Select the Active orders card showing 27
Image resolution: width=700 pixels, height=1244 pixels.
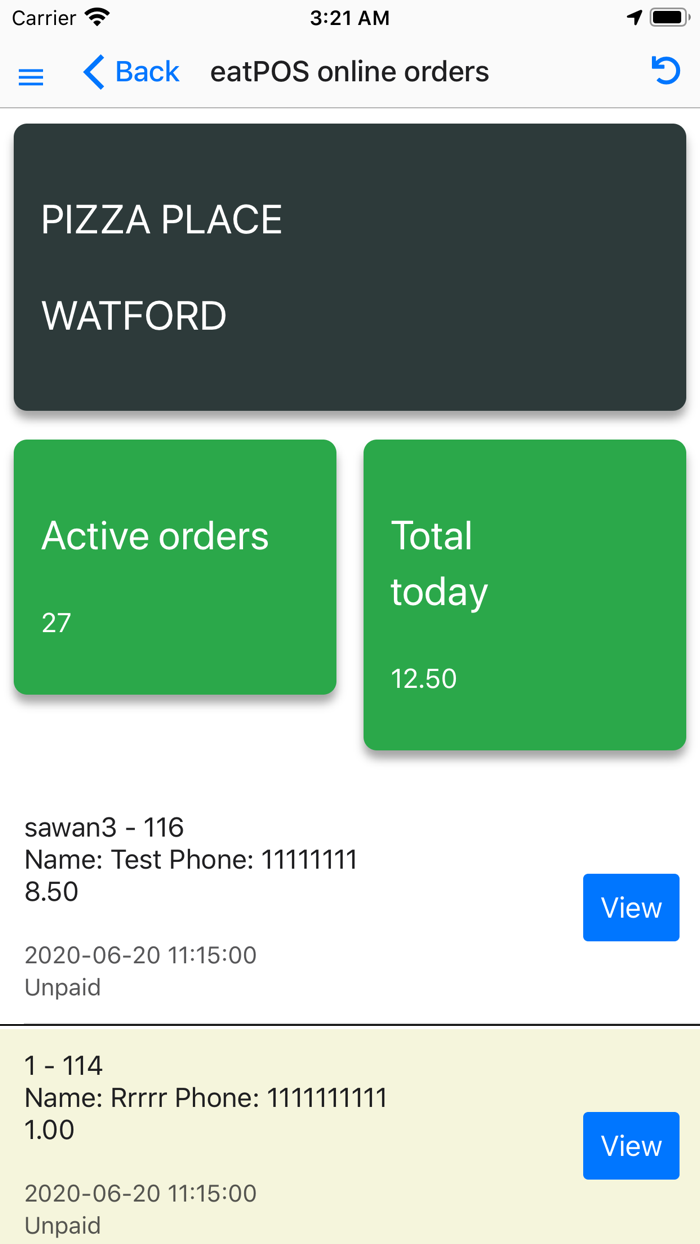pos(175,565)
